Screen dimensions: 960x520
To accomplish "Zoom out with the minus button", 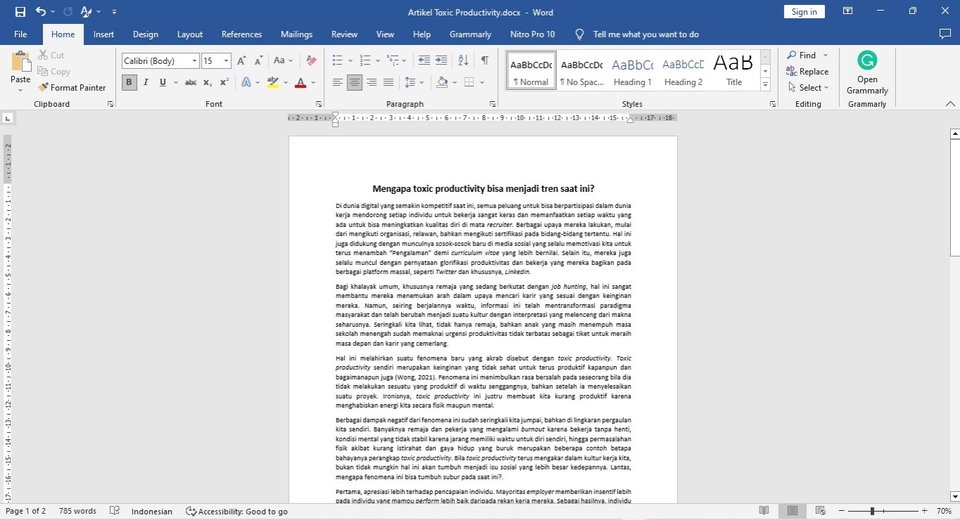I will coord(842,511).
